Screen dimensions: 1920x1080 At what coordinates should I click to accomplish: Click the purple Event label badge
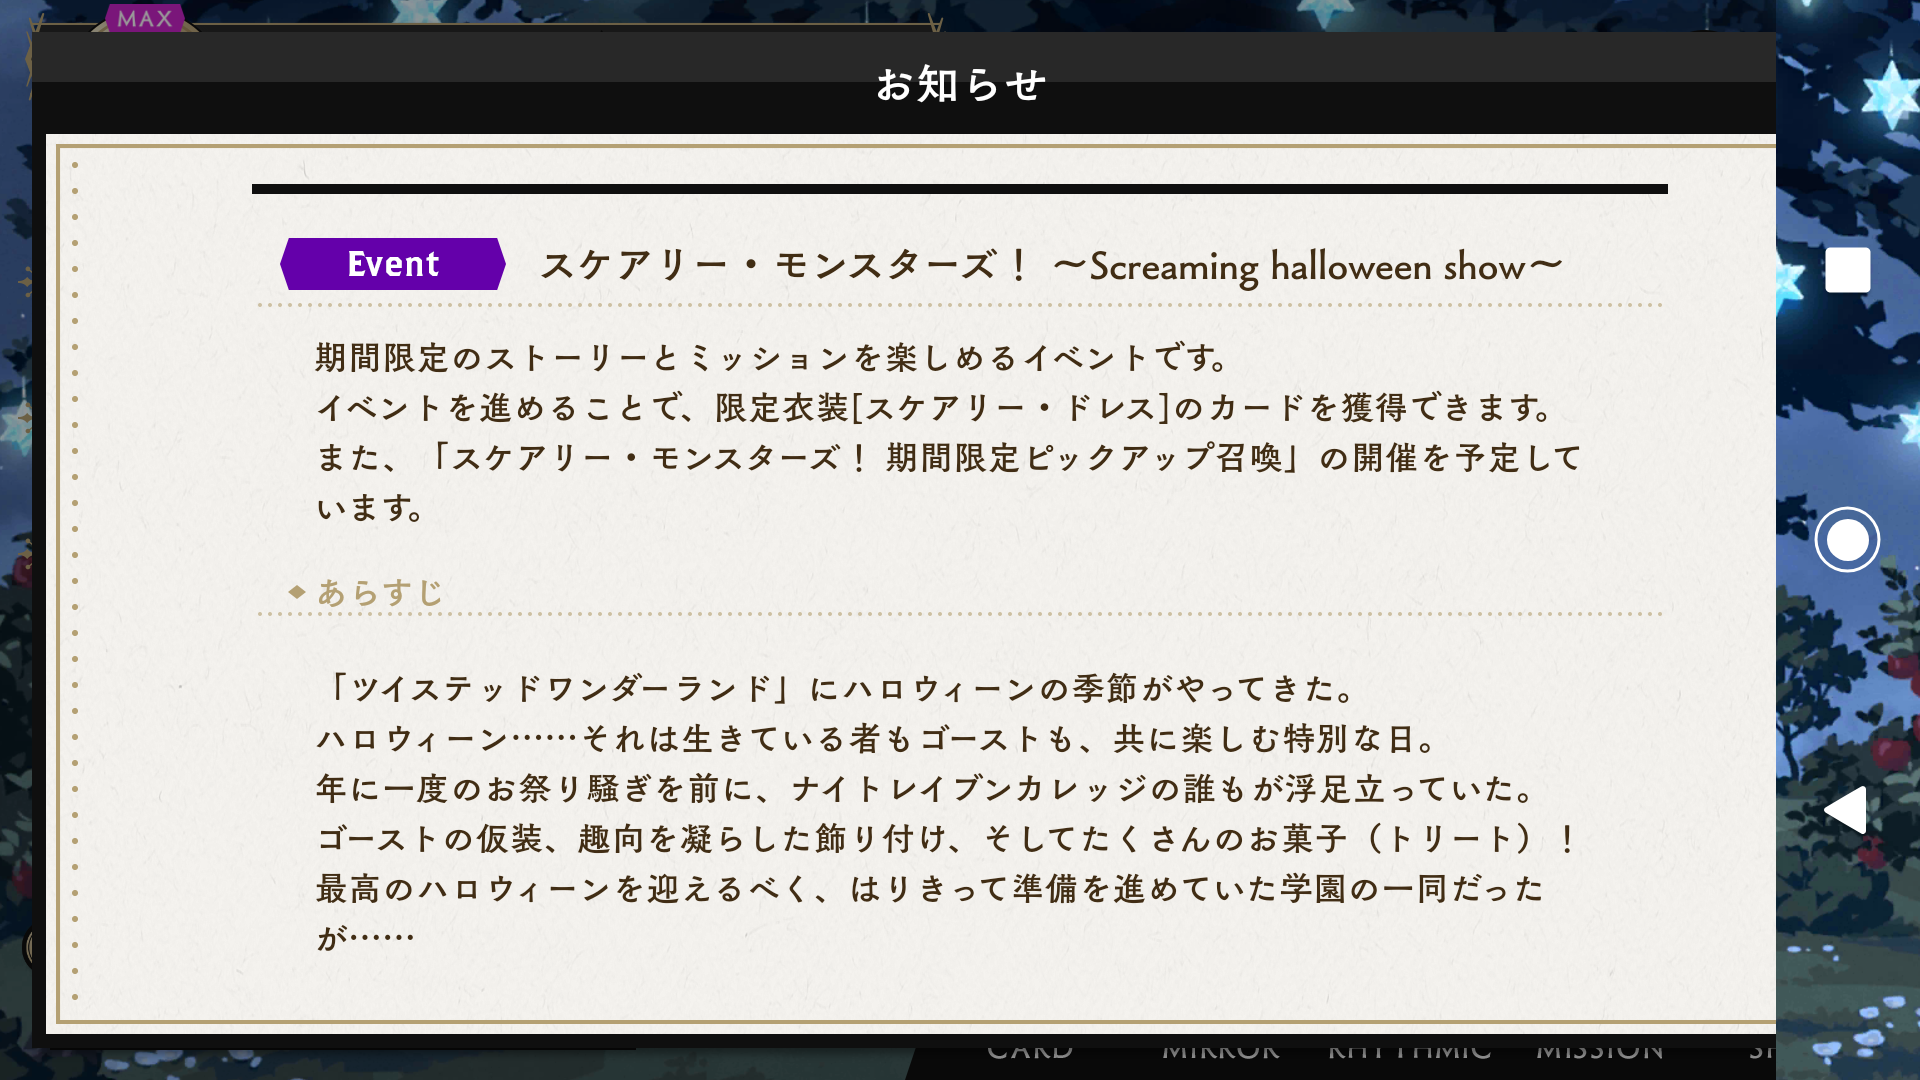coord(393,264)
